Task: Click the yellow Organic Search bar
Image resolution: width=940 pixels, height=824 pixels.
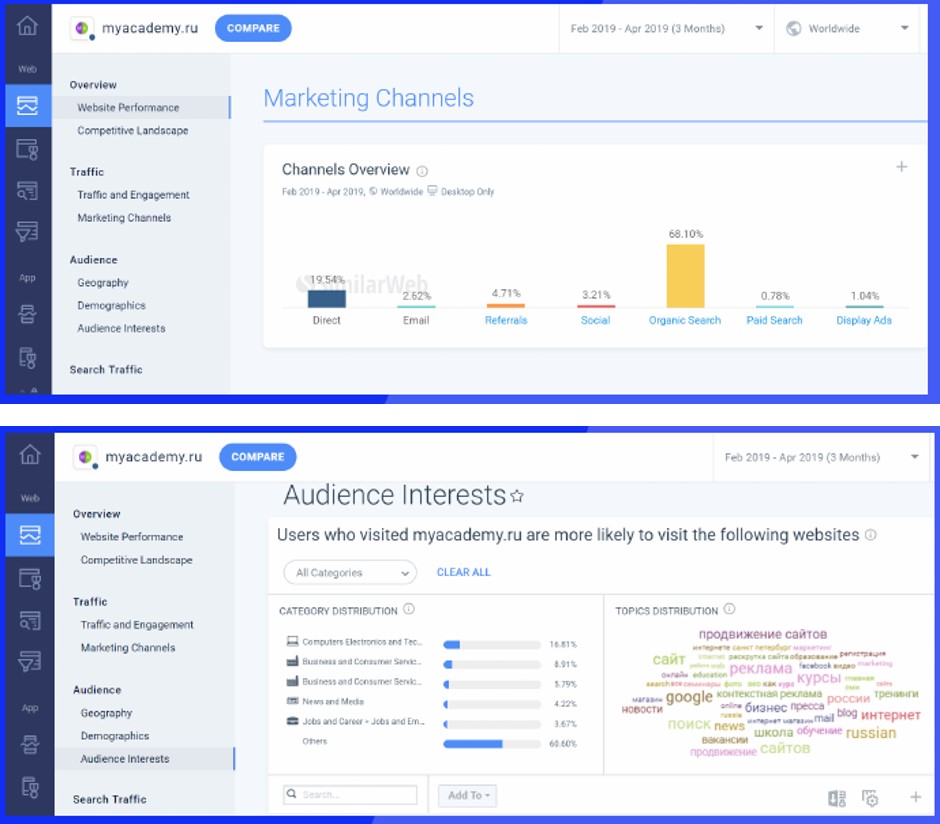Action: coord(685,276)
